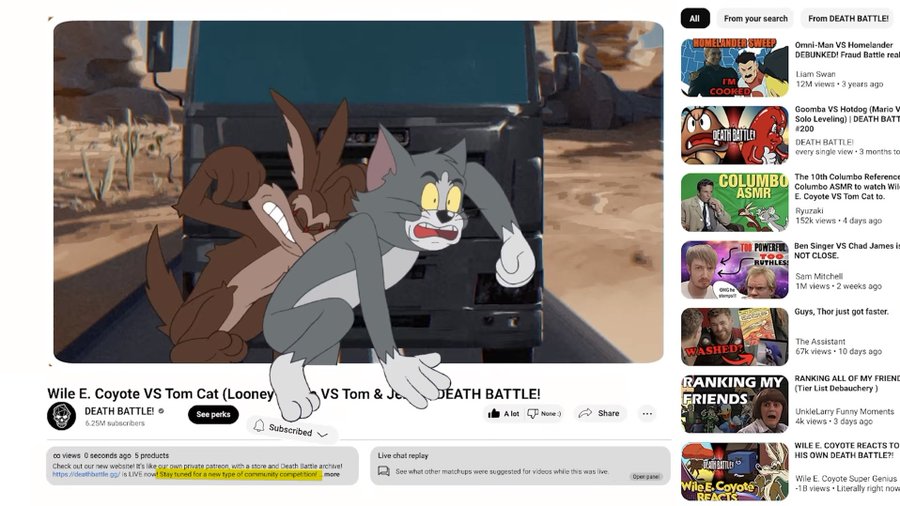The image size is (900, 506).
Task: Open the Goomba VS Hotdog thumbnail
Action: (x=735, y=135)
